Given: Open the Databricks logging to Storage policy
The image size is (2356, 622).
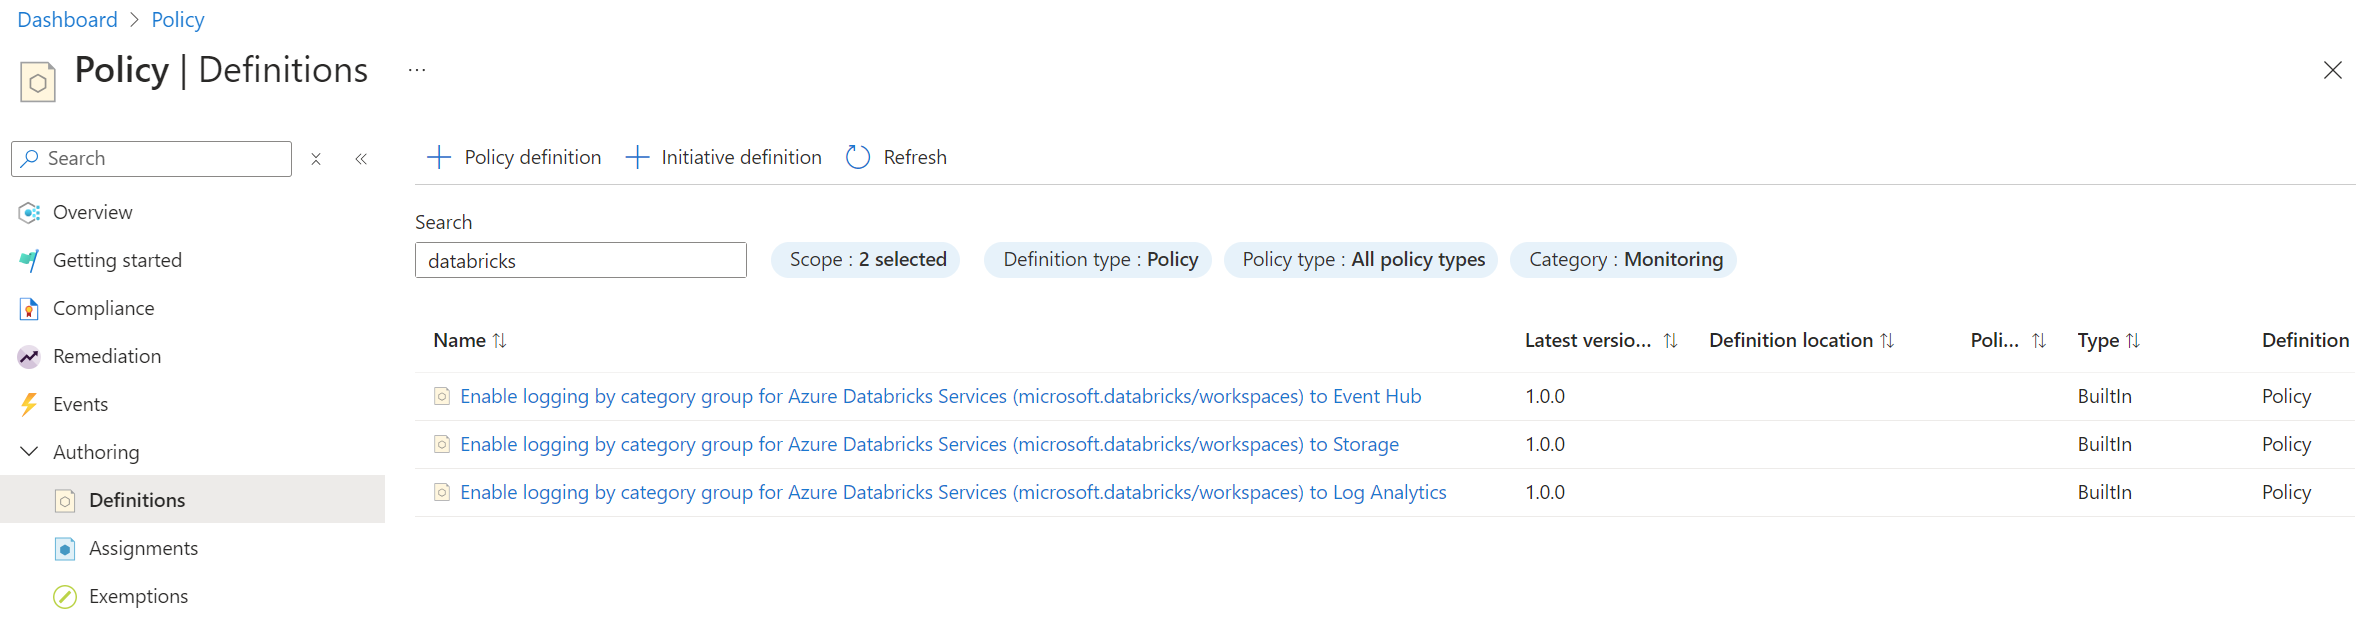Looking at the screenshot, I should (x=929, y=444).
